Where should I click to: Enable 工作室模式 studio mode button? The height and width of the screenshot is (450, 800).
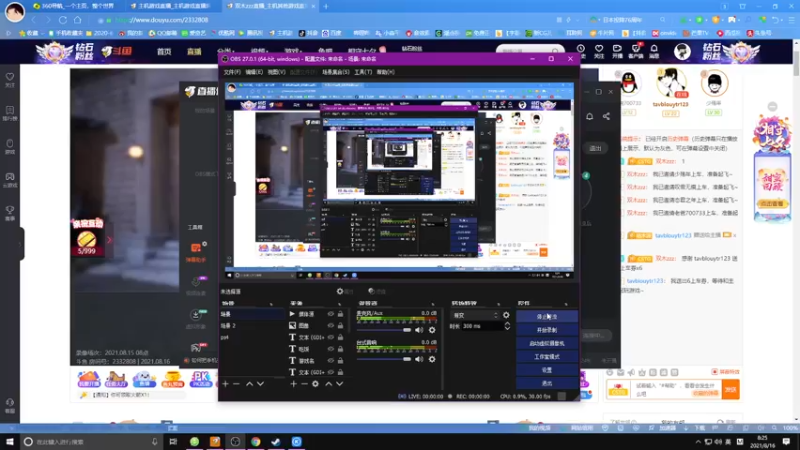click(x=547, y=357)
